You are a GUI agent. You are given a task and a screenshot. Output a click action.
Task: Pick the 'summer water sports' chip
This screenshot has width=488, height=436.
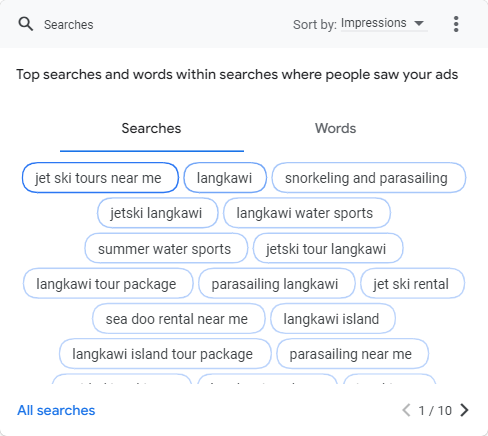(166, 248)
